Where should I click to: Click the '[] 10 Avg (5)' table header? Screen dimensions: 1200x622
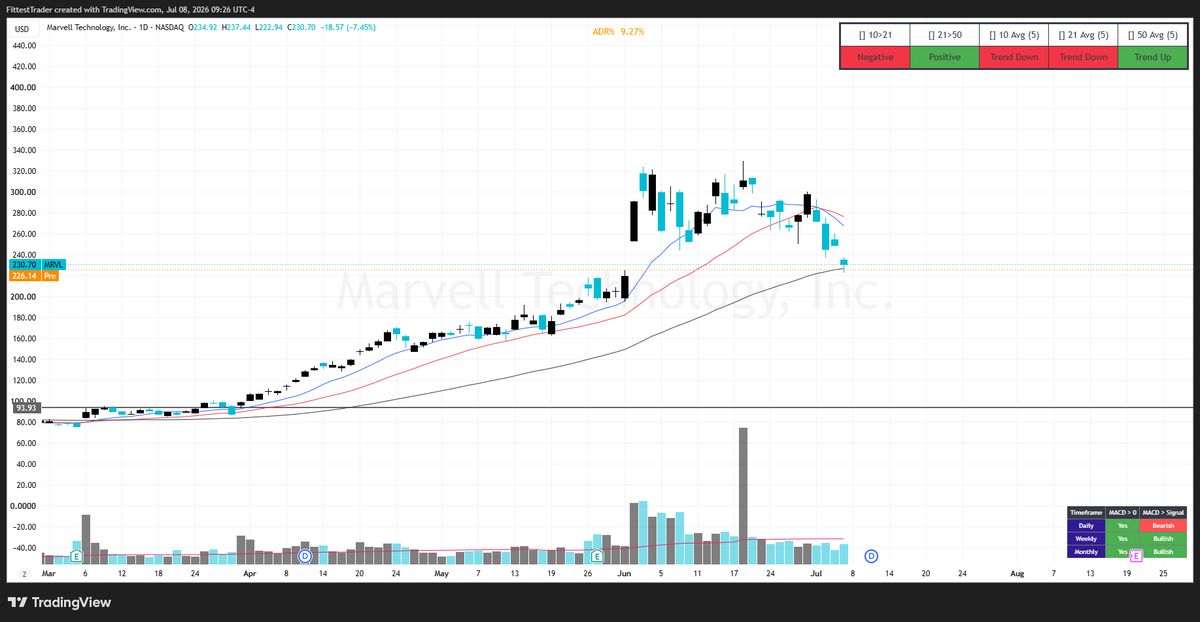pyautogui.click(x=1014, y=34)
